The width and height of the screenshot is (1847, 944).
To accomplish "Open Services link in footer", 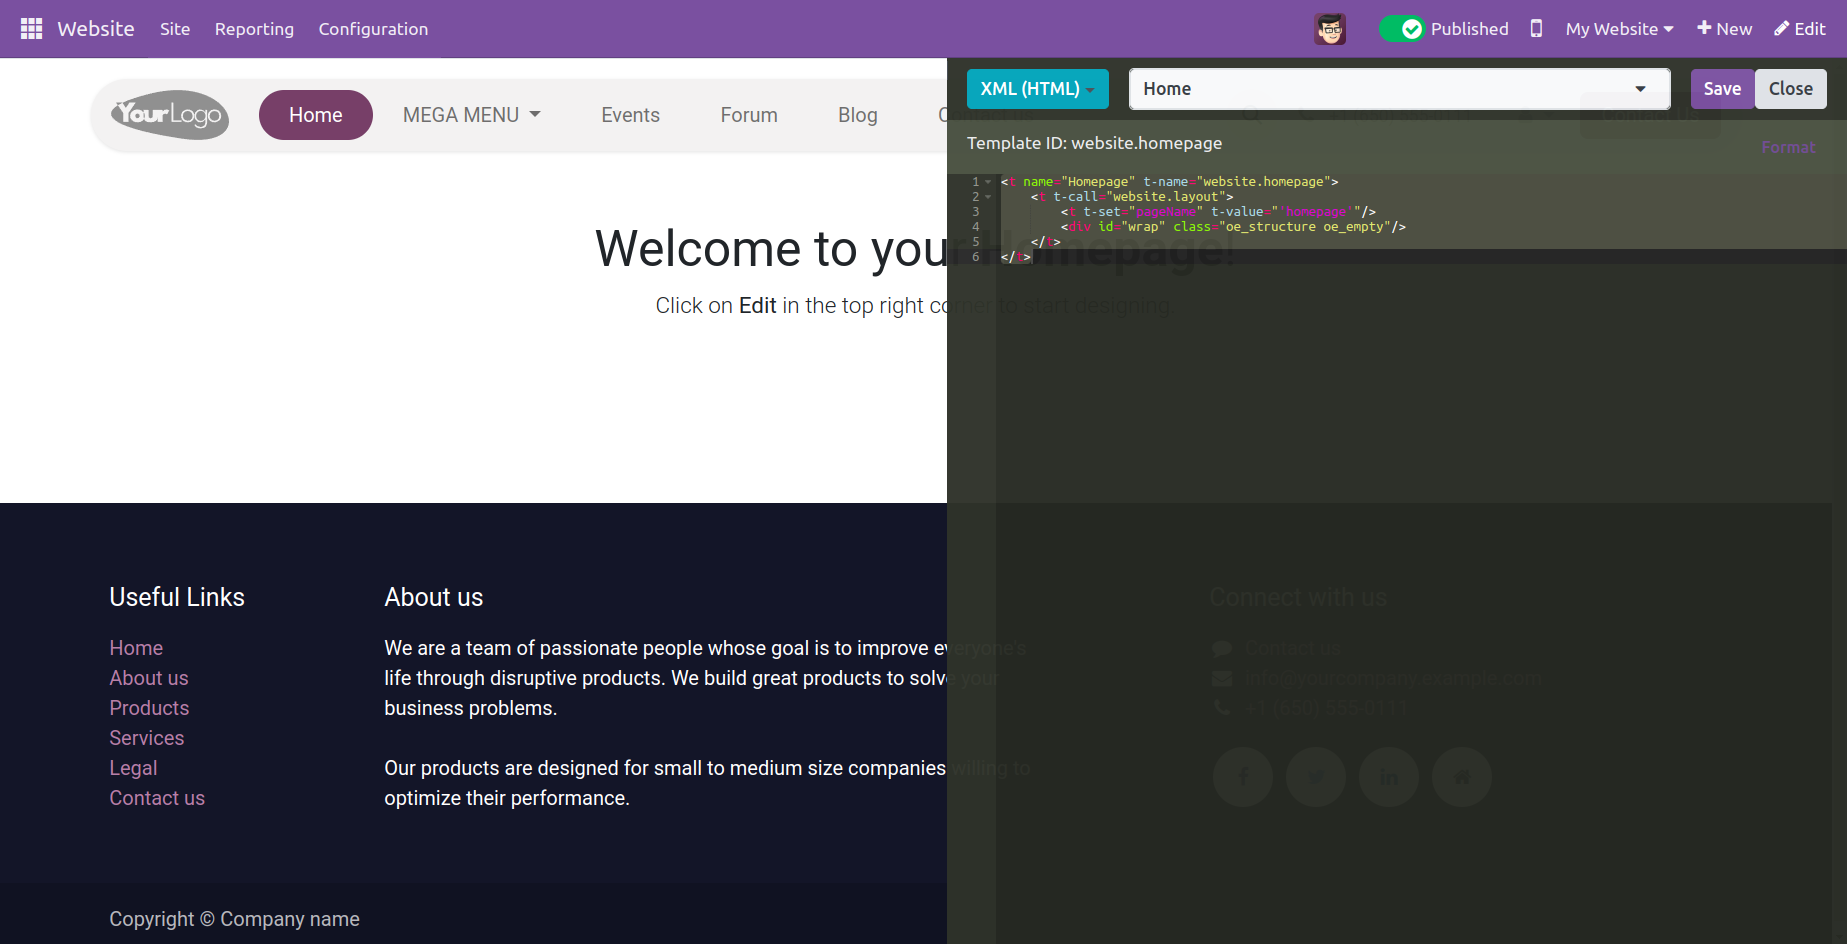I will point(147,738).
